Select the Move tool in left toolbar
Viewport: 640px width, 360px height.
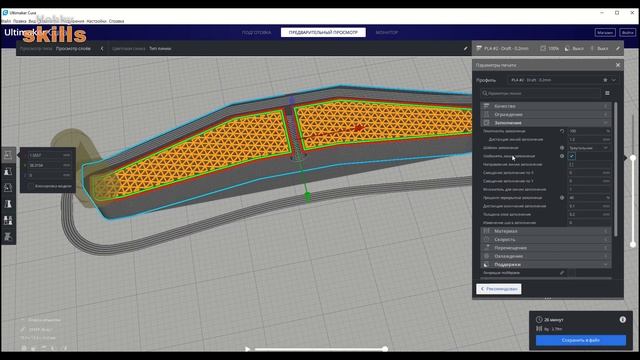point(8,155)
